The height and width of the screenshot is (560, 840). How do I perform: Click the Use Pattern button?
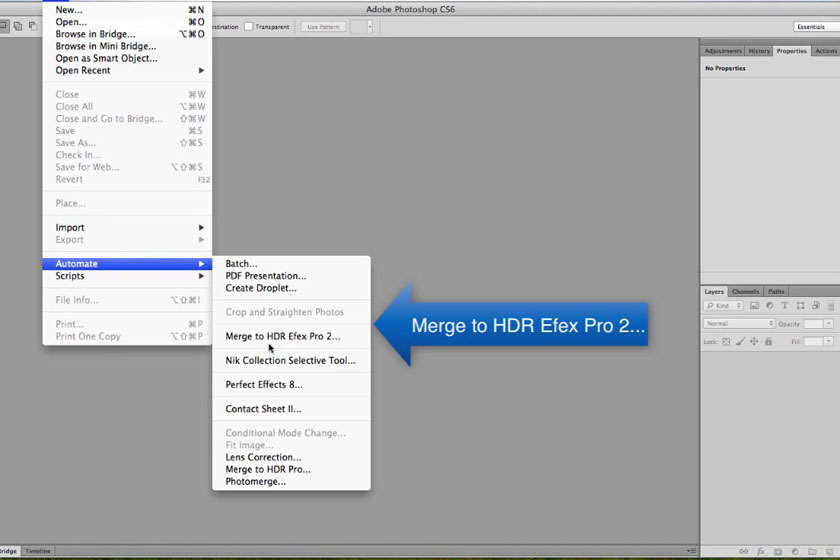point(323,27)
